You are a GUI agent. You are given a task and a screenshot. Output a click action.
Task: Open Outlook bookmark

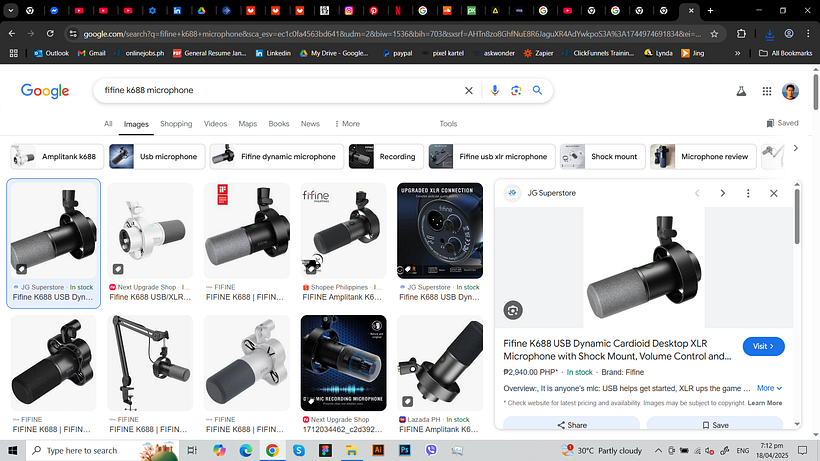click(51, 53)
